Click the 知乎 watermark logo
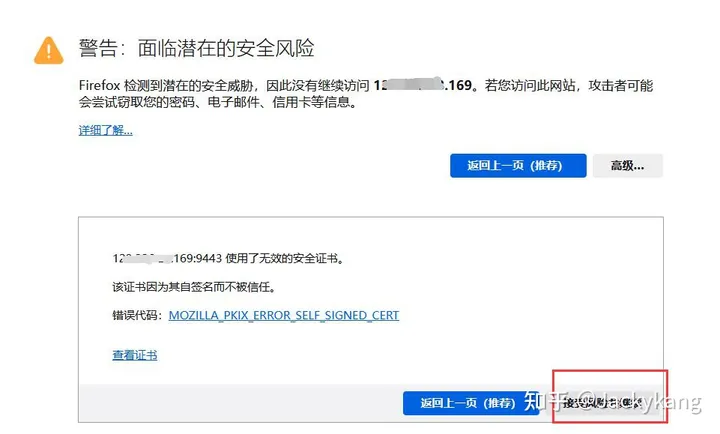This screenshot has height=434, width=720. (x=546, y=401)
